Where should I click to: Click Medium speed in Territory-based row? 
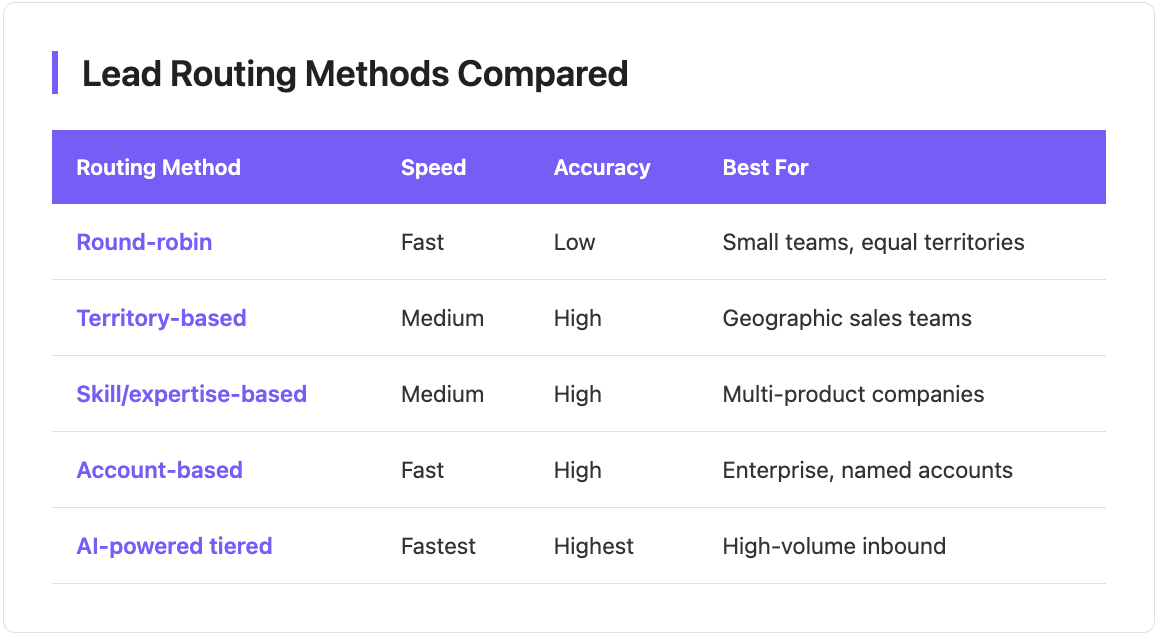[442, 318]
